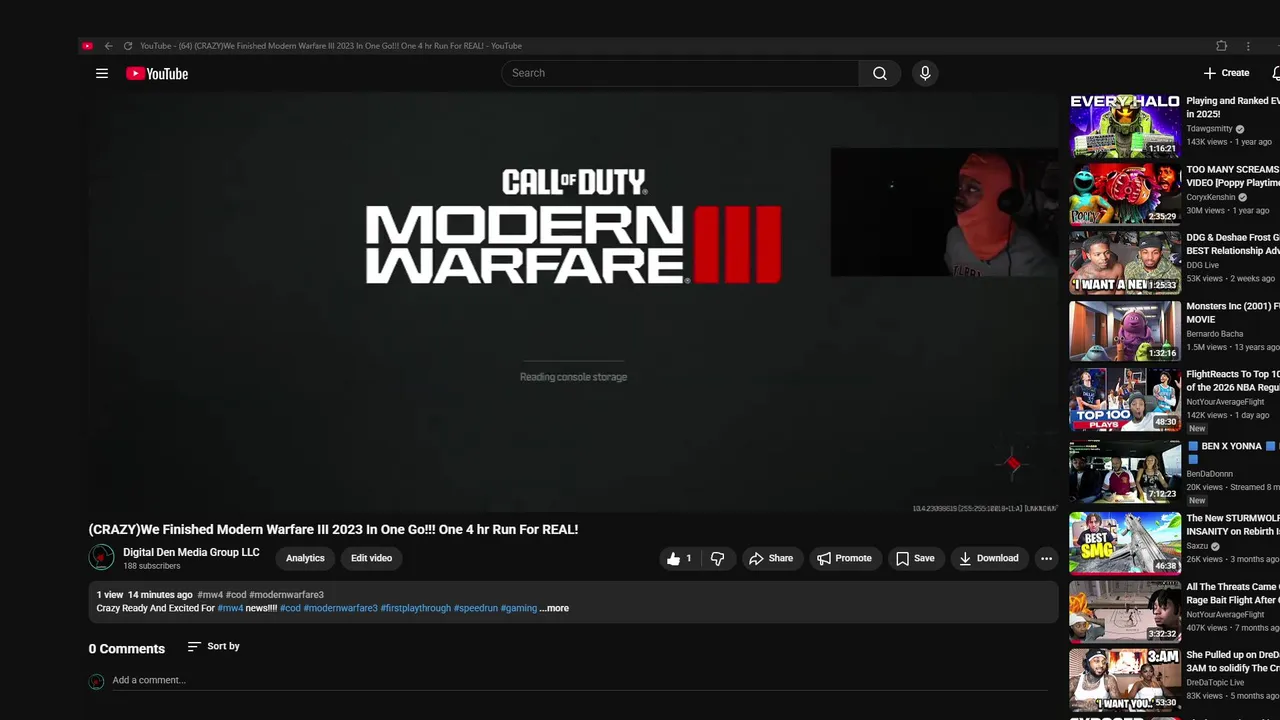The height and width of the screenshot is (720, 1280).
Task: Open browser extensions puzzle icon
Action: [1221, 46]
